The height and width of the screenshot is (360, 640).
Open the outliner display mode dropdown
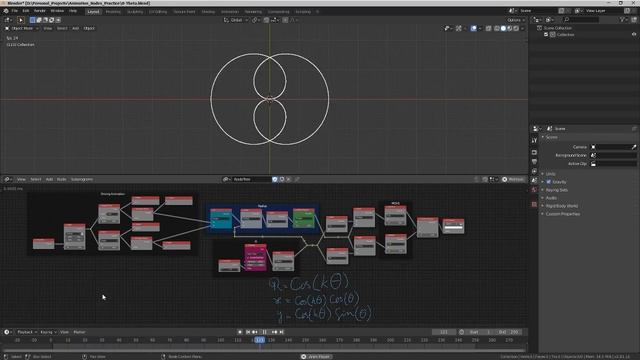(x=550, y=20)
